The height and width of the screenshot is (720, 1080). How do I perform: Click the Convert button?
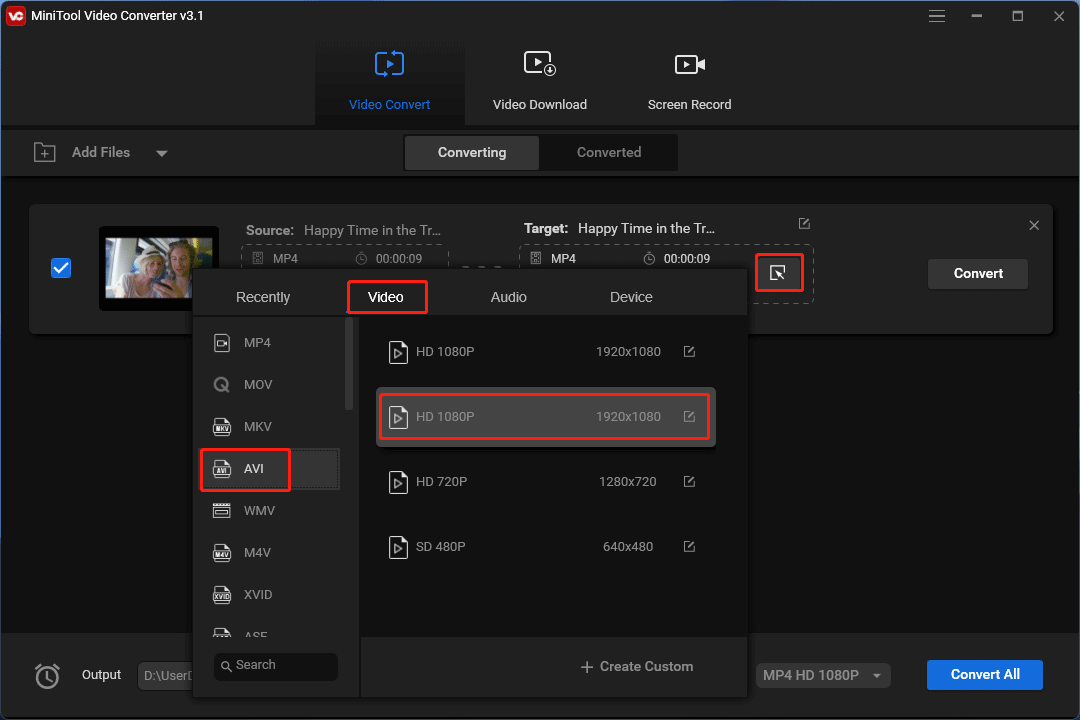(x=977, y=274)
